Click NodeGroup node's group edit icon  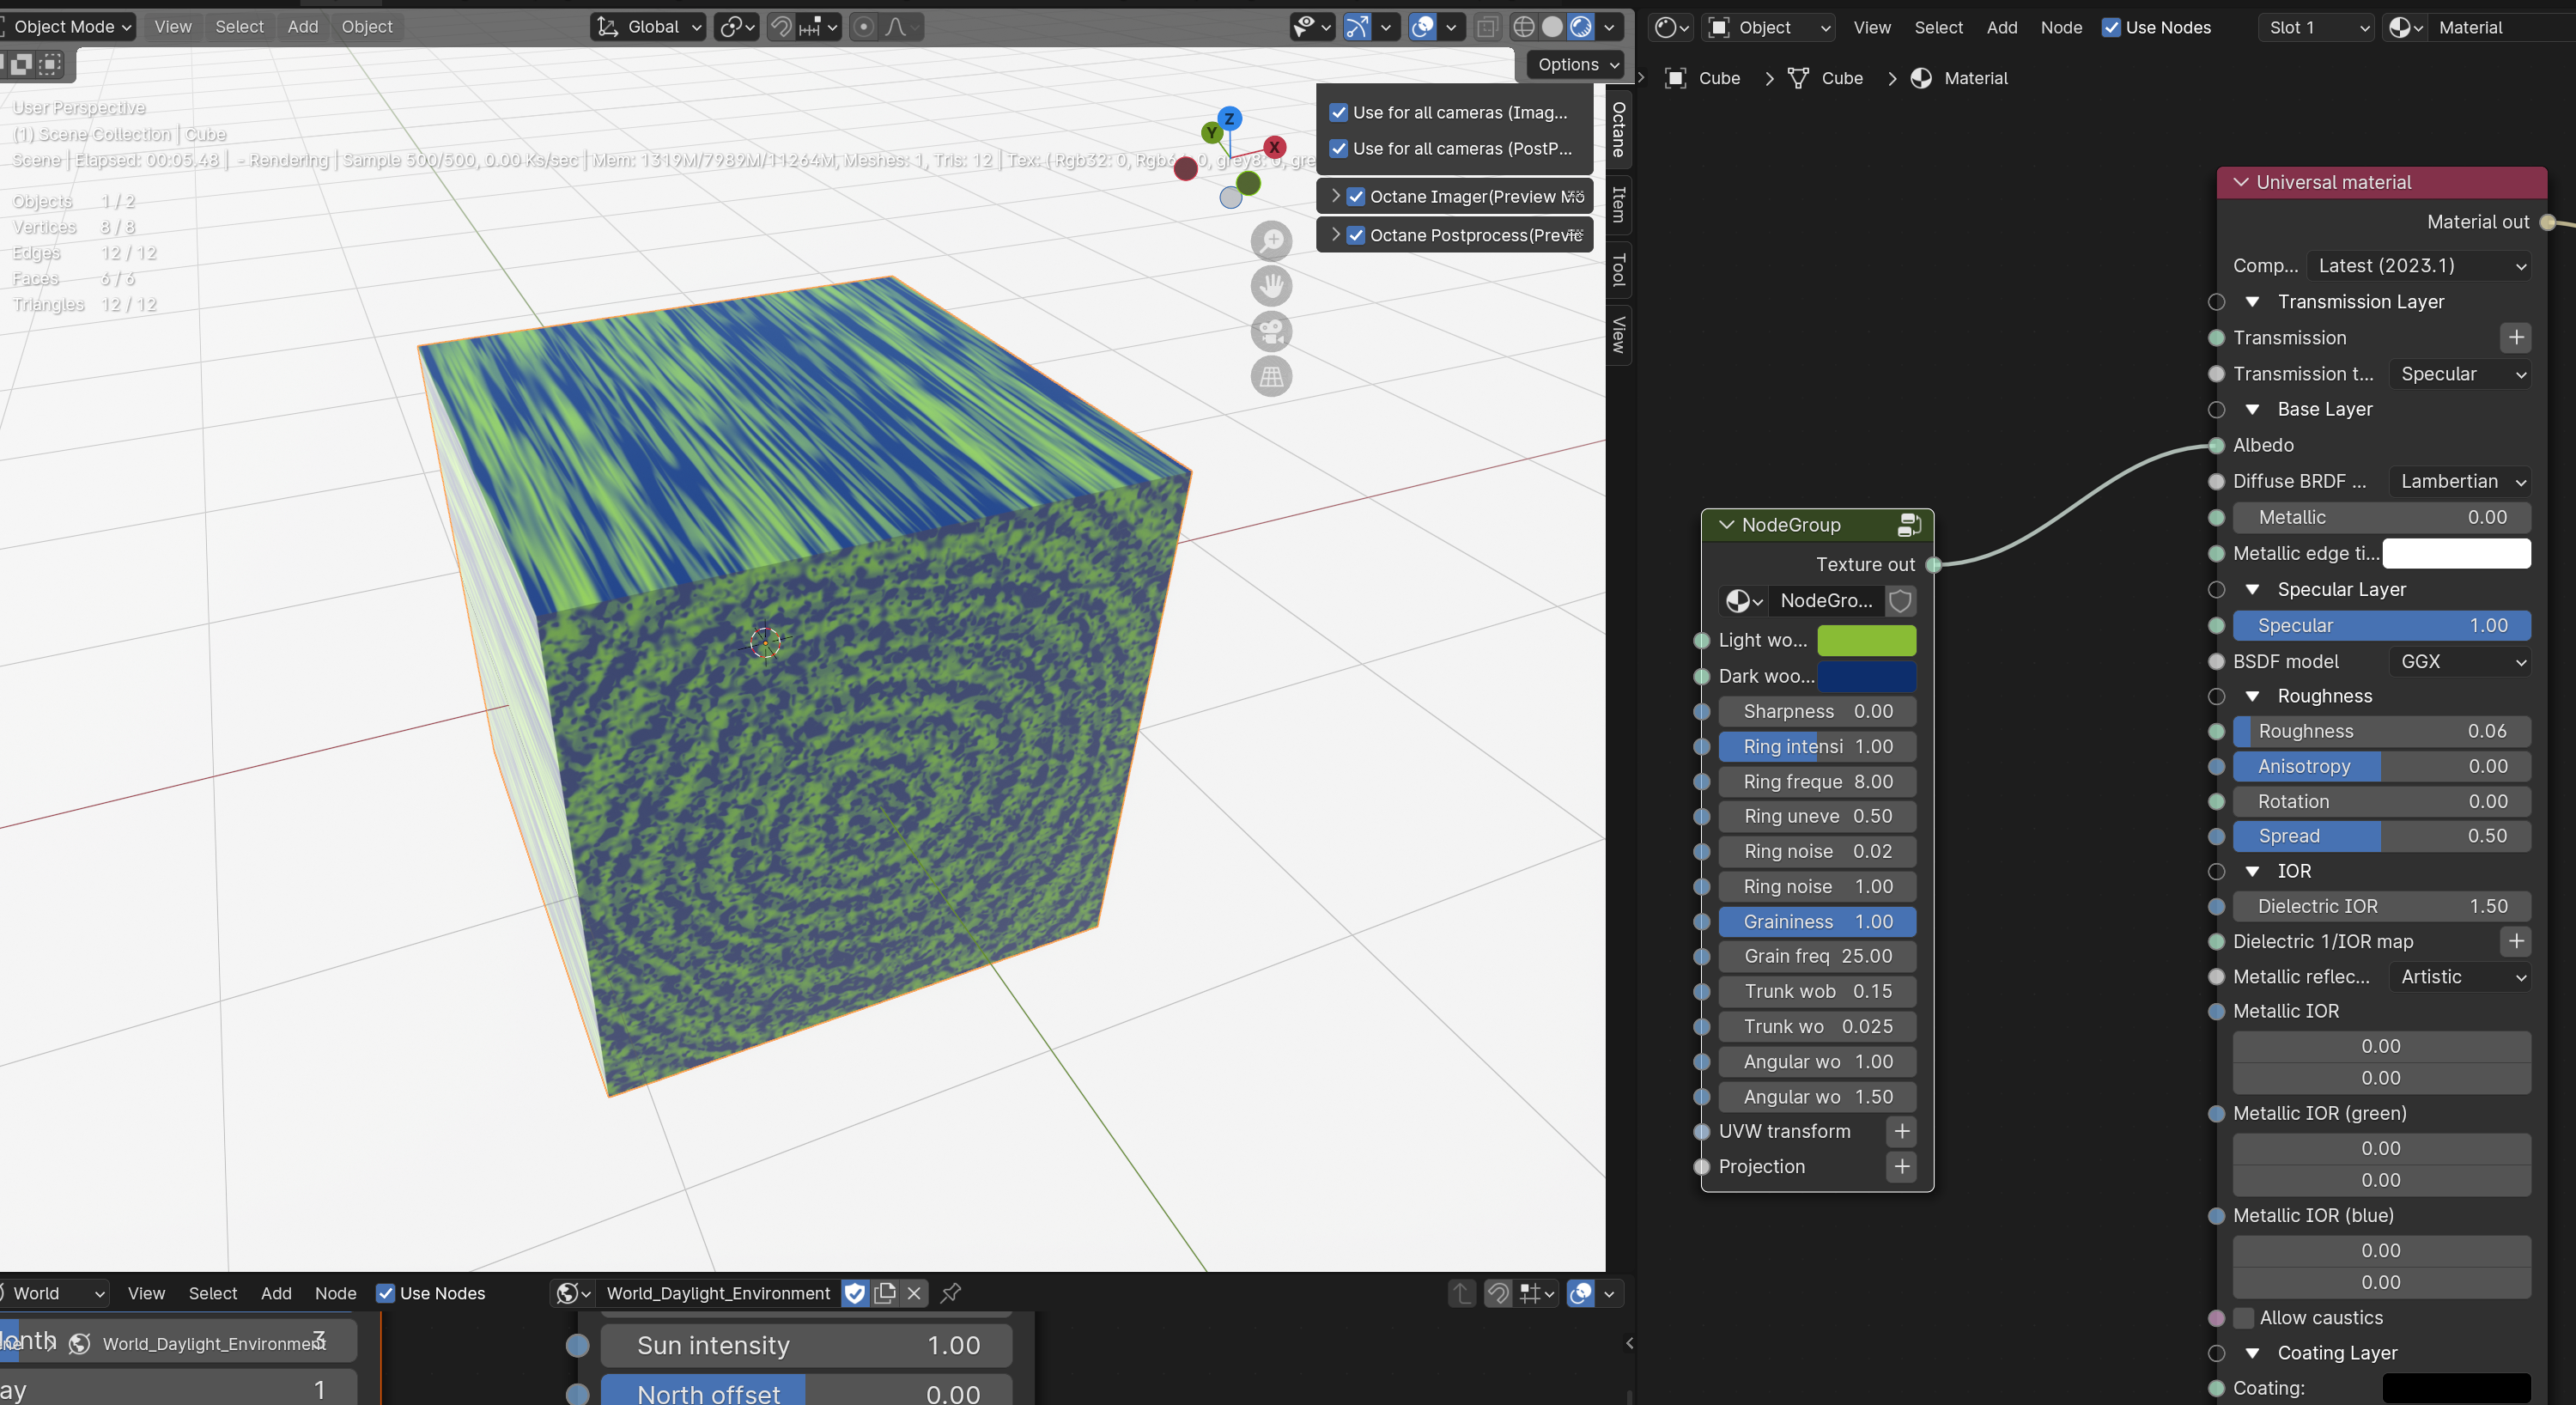[x=1909, y=524]
